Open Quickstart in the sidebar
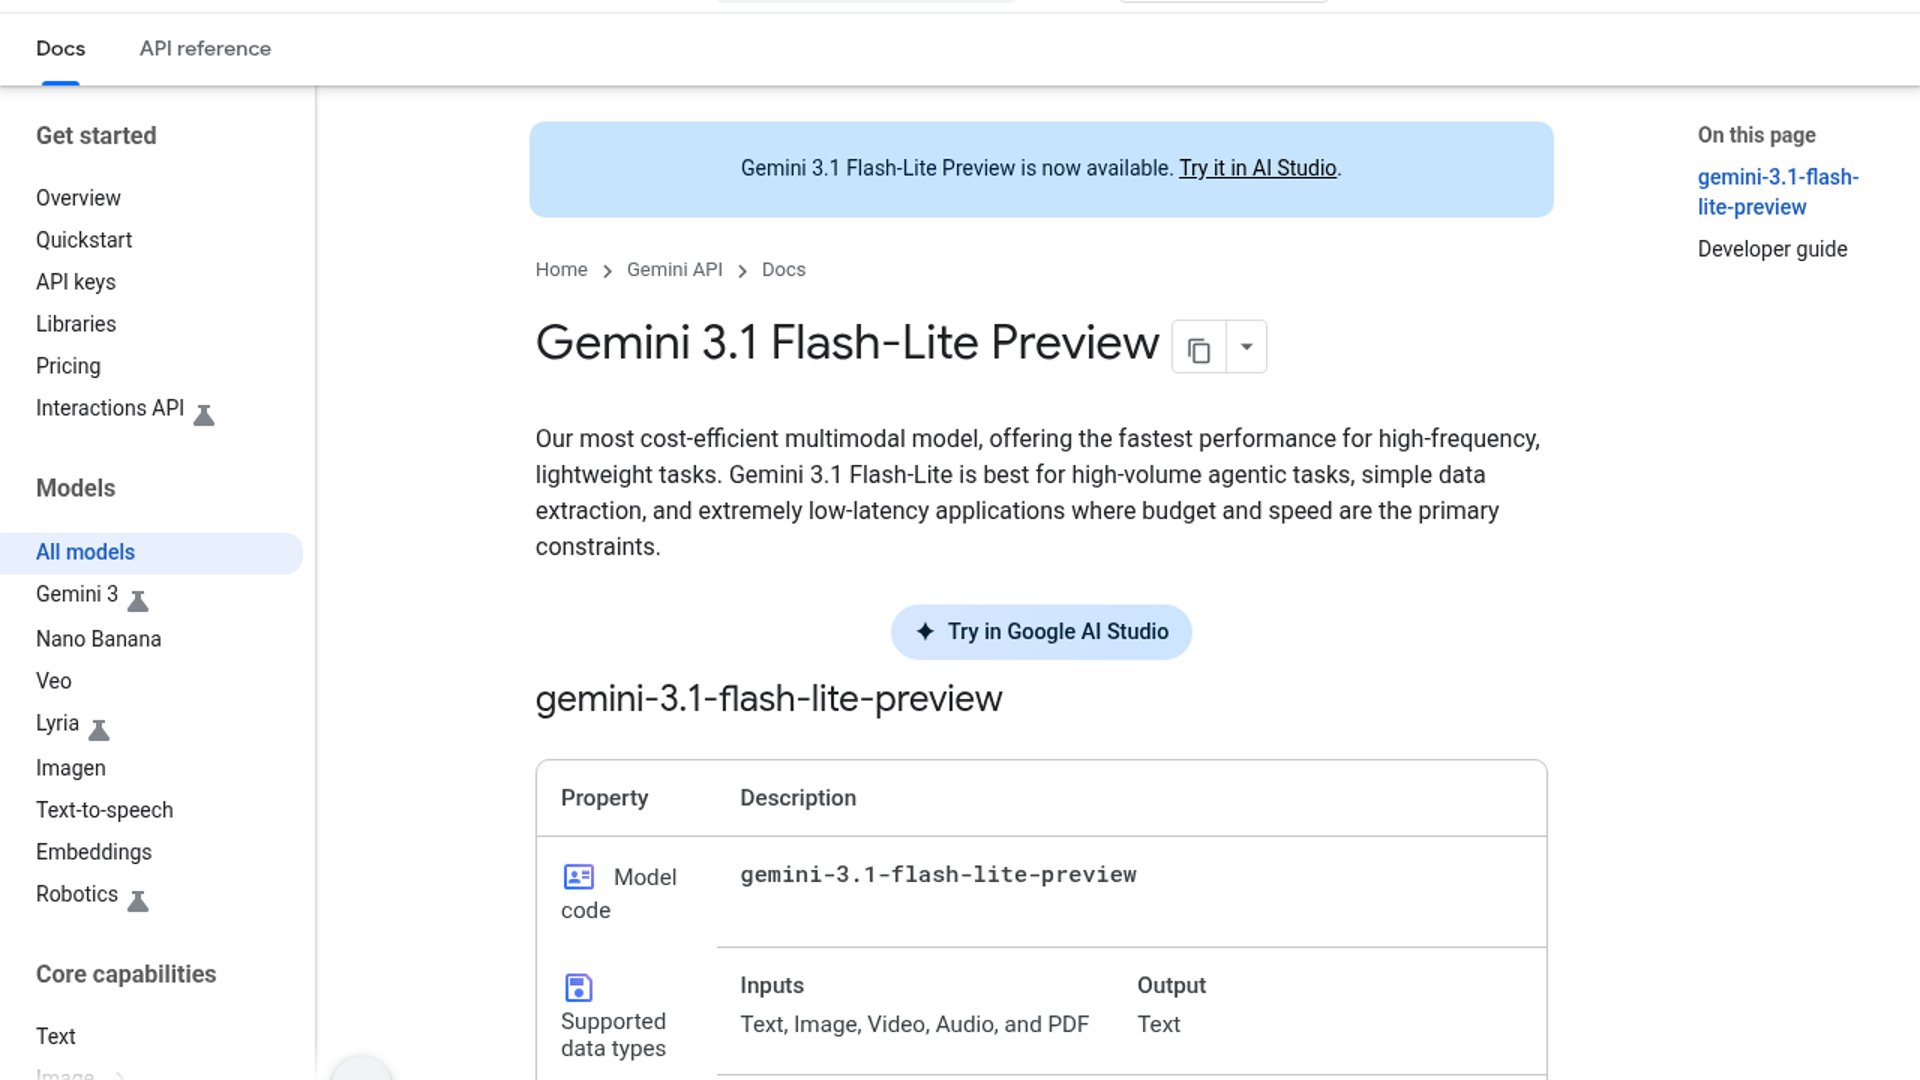 click(x=84, y=240)
